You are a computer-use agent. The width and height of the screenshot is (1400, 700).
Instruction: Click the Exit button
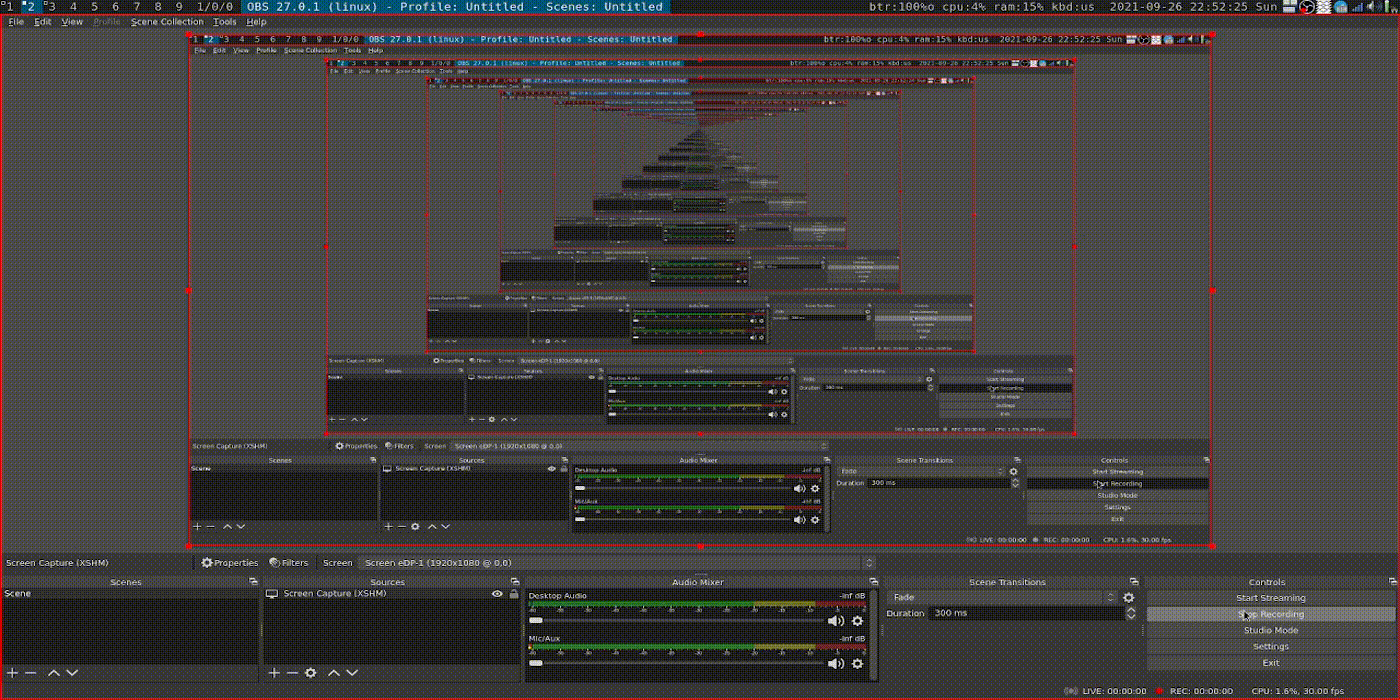click(1271, 662)
